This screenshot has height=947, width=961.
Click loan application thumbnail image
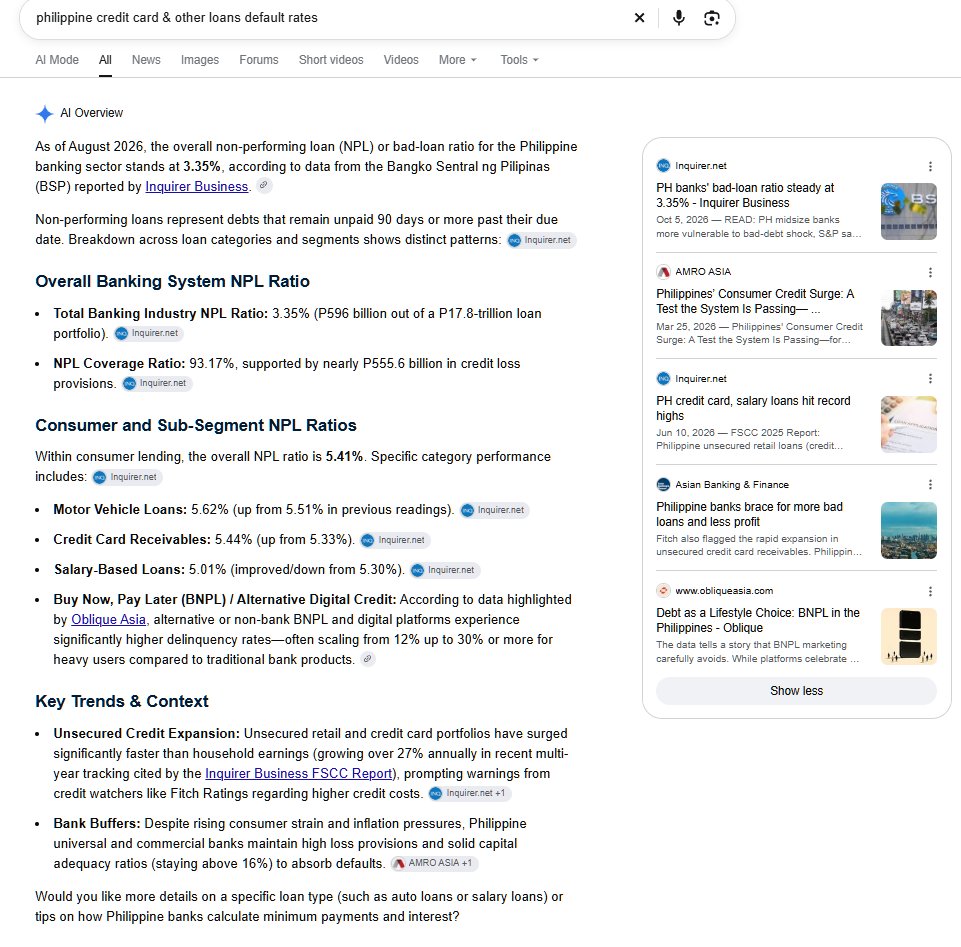[908, 424]
